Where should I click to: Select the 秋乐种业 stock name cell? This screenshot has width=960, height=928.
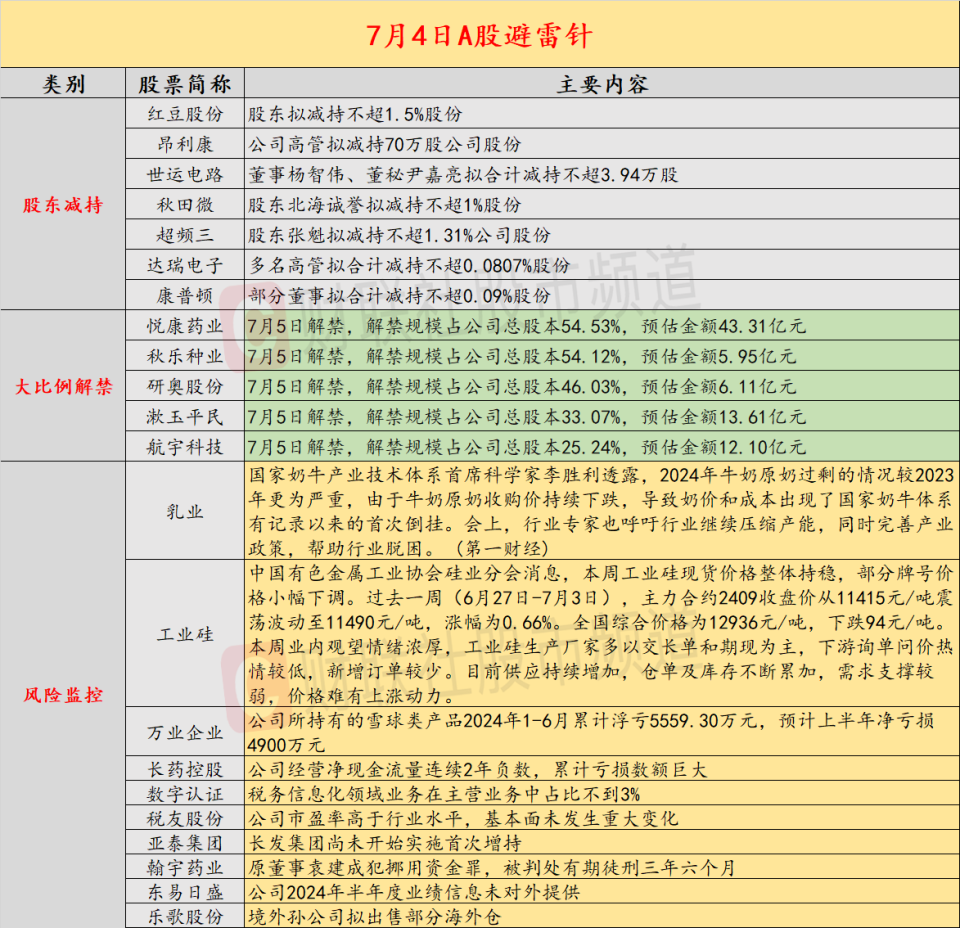click(x=185, y=356)
